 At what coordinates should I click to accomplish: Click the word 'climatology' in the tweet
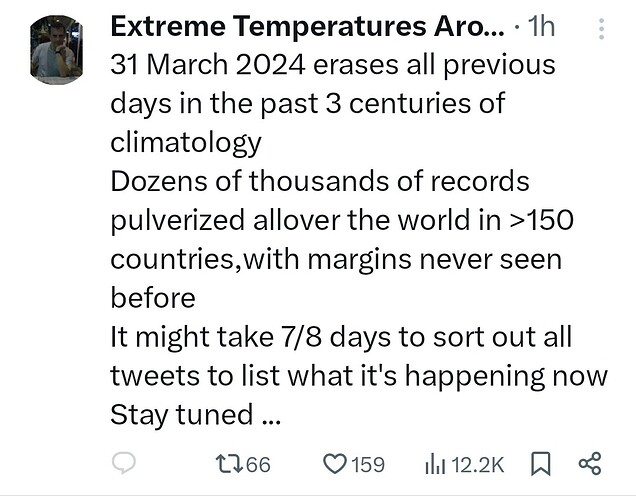(186, 144)
